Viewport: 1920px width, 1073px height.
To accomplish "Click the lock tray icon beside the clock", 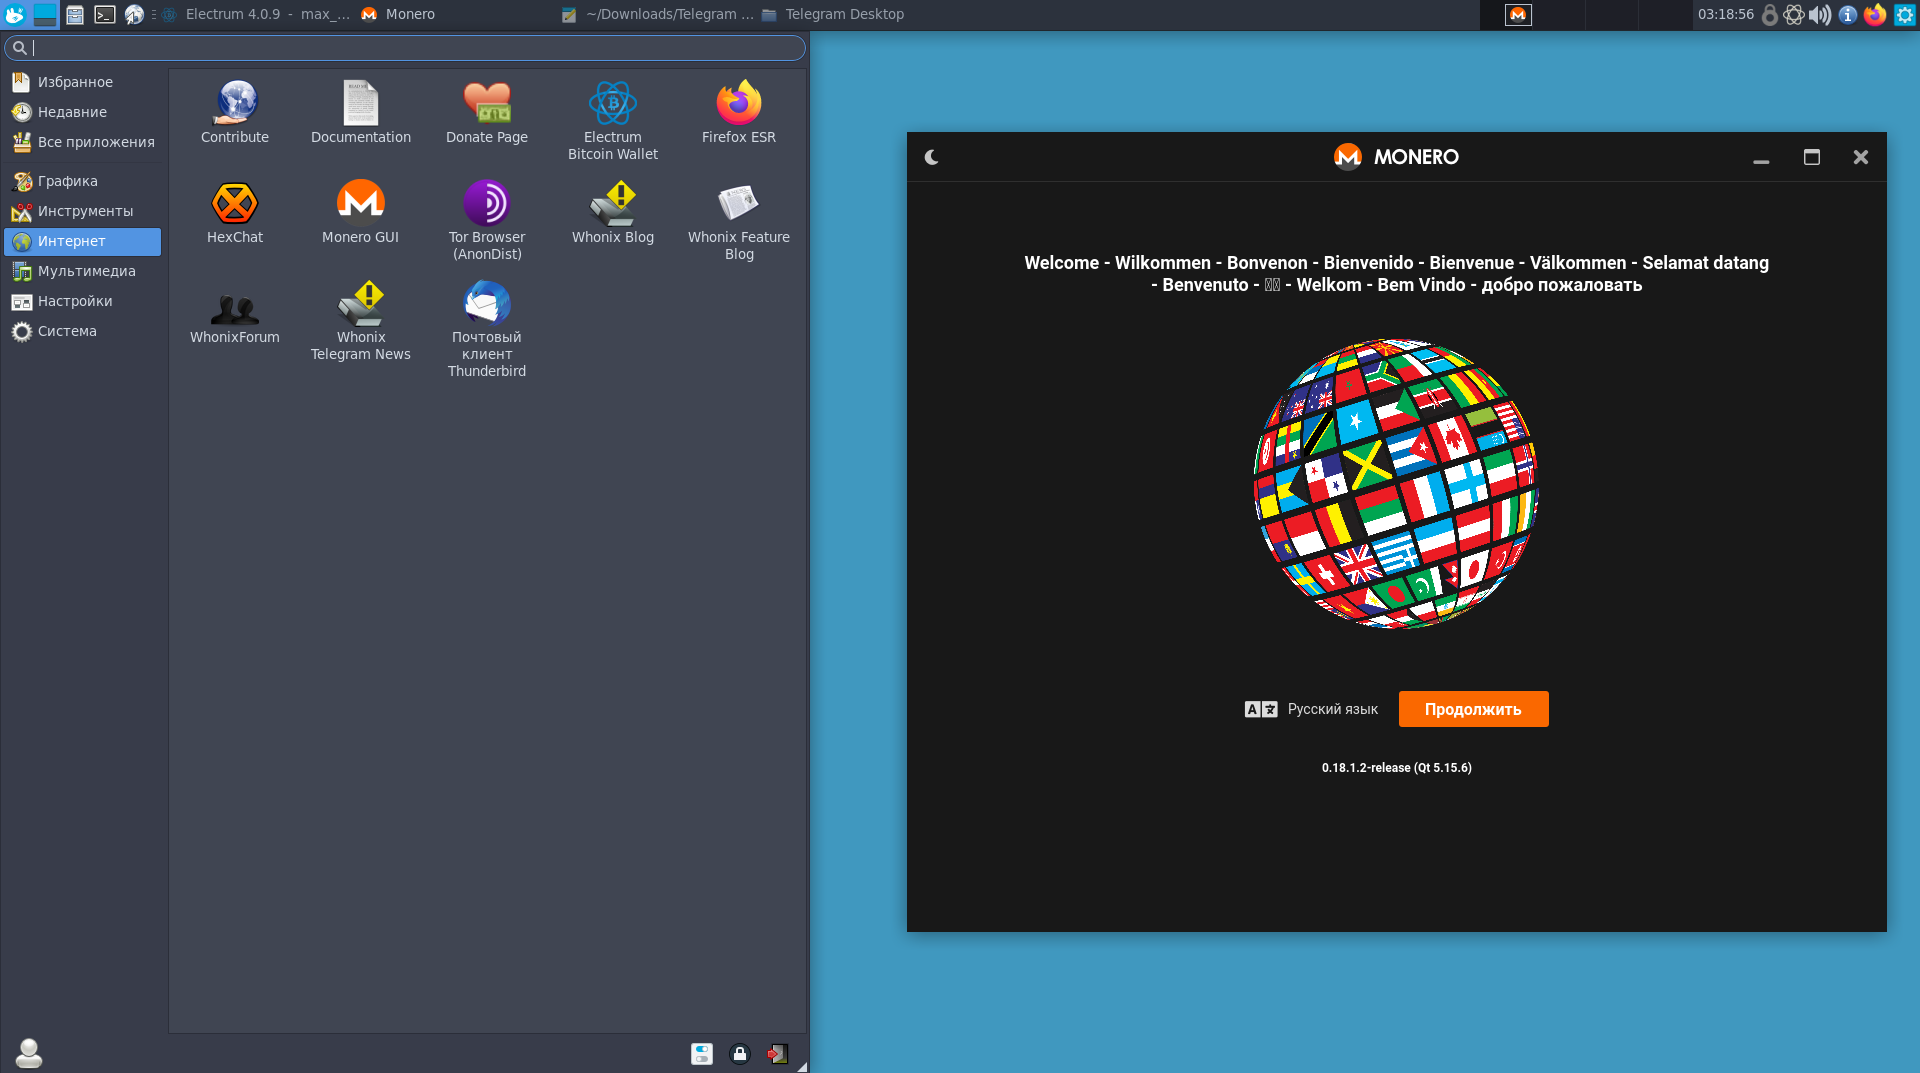I will coord(1770,15).
